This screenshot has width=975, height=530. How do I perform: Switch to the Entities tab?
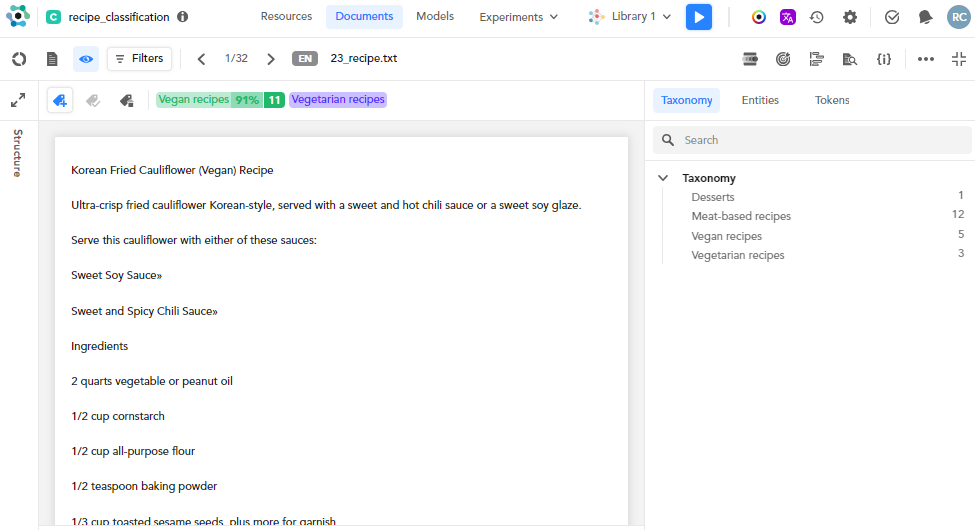760,100
